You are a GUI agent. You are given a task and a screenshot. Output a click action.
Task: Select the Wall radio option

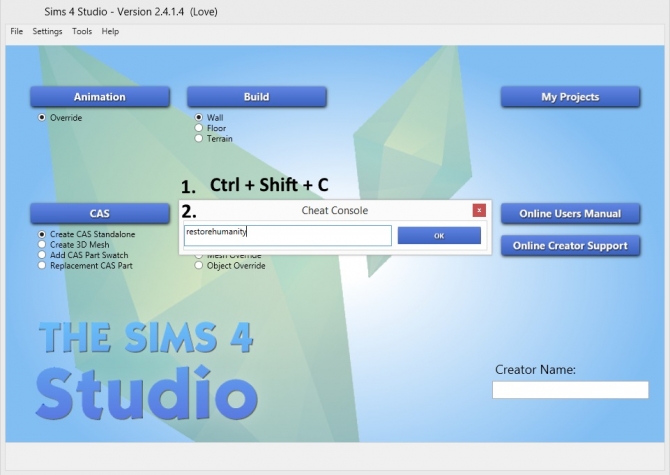(x=200, y=117)
